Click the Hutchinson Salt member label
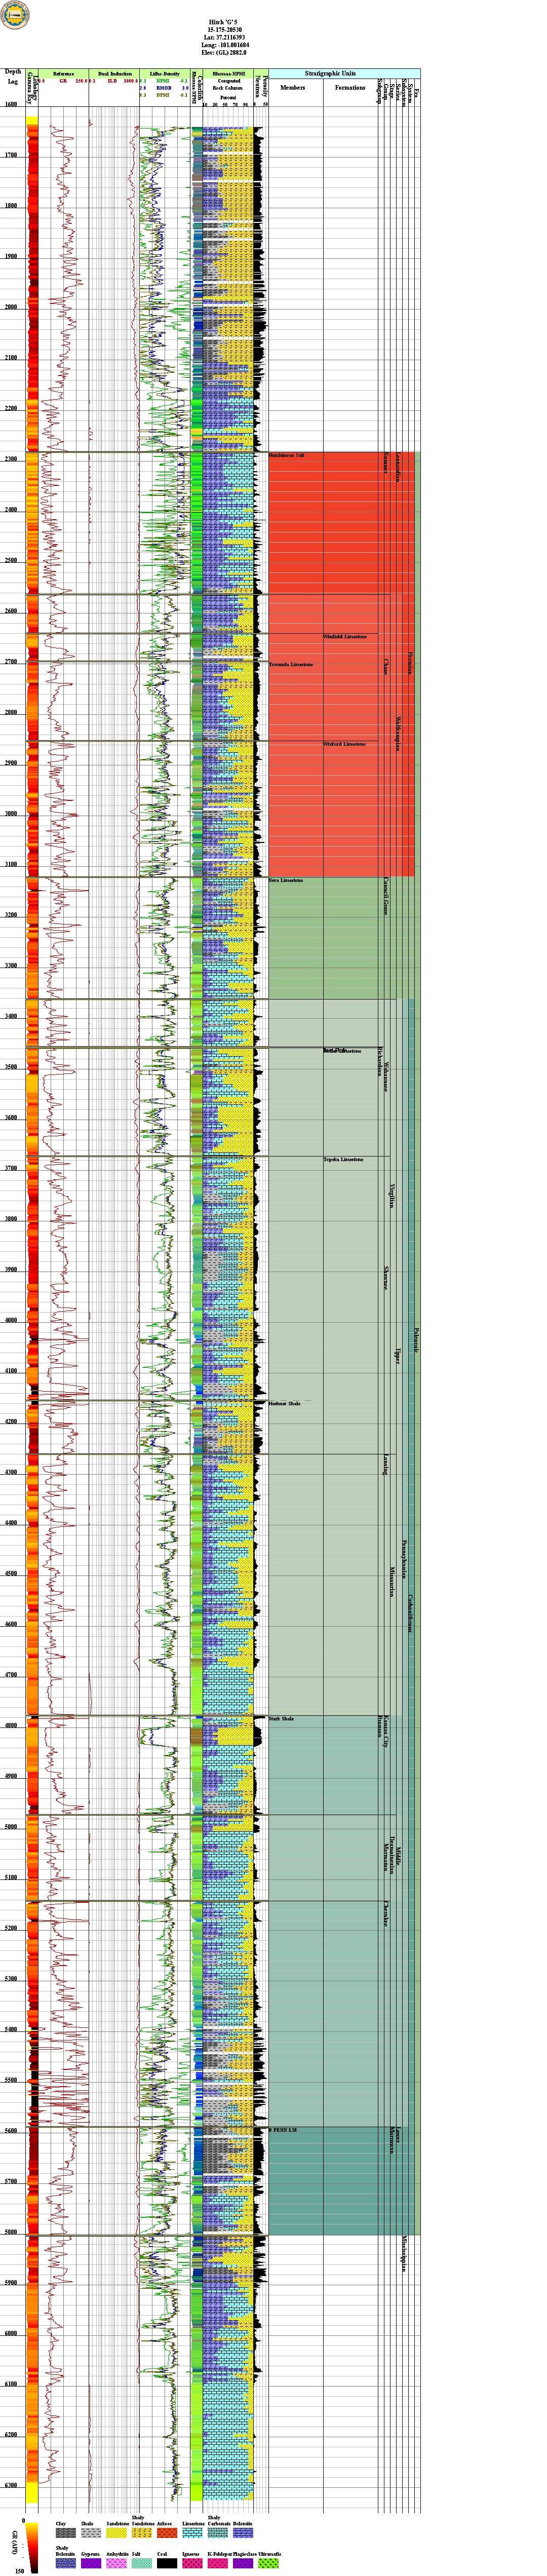547x2576 pixels. pyautogui.click(x=287, y=455)
